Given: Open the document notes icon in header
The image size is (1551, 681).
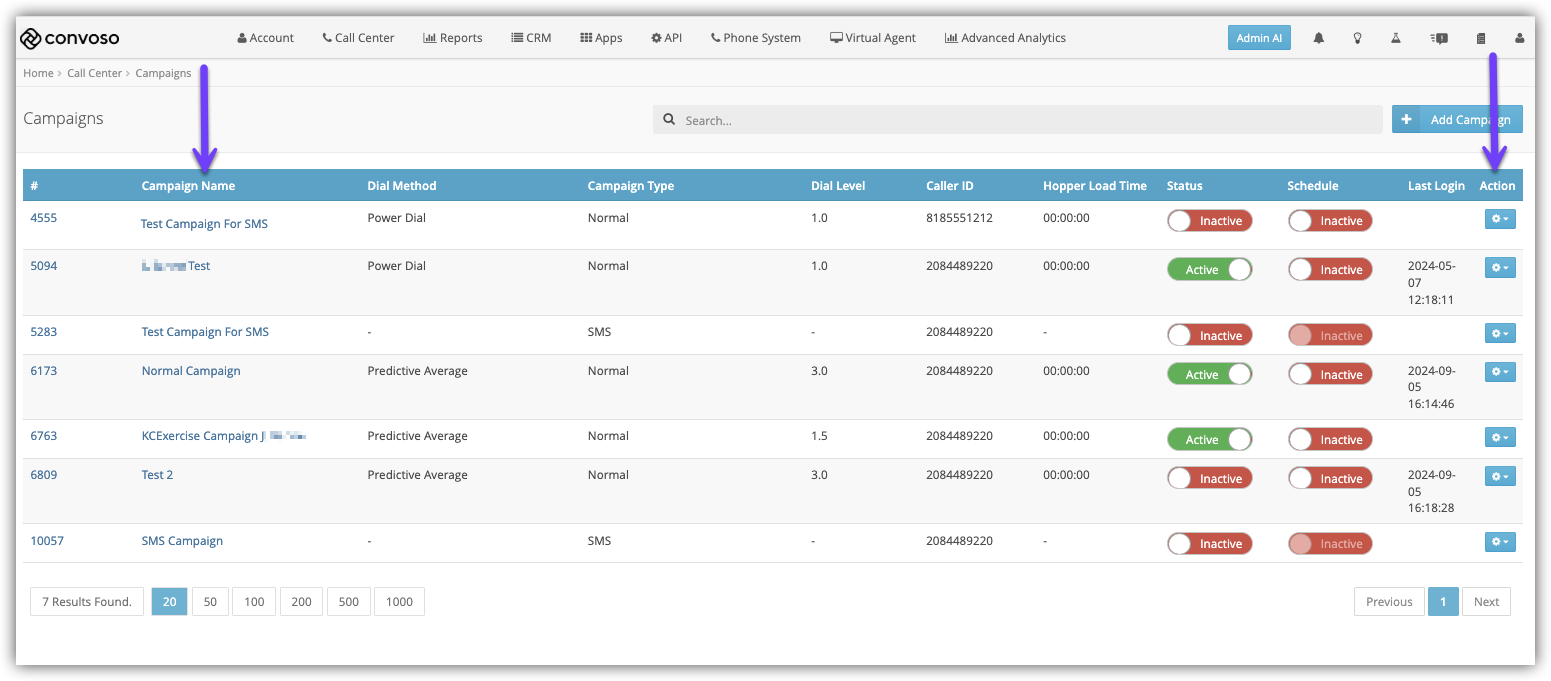Looking at the screenshot, I should 1481,38.
